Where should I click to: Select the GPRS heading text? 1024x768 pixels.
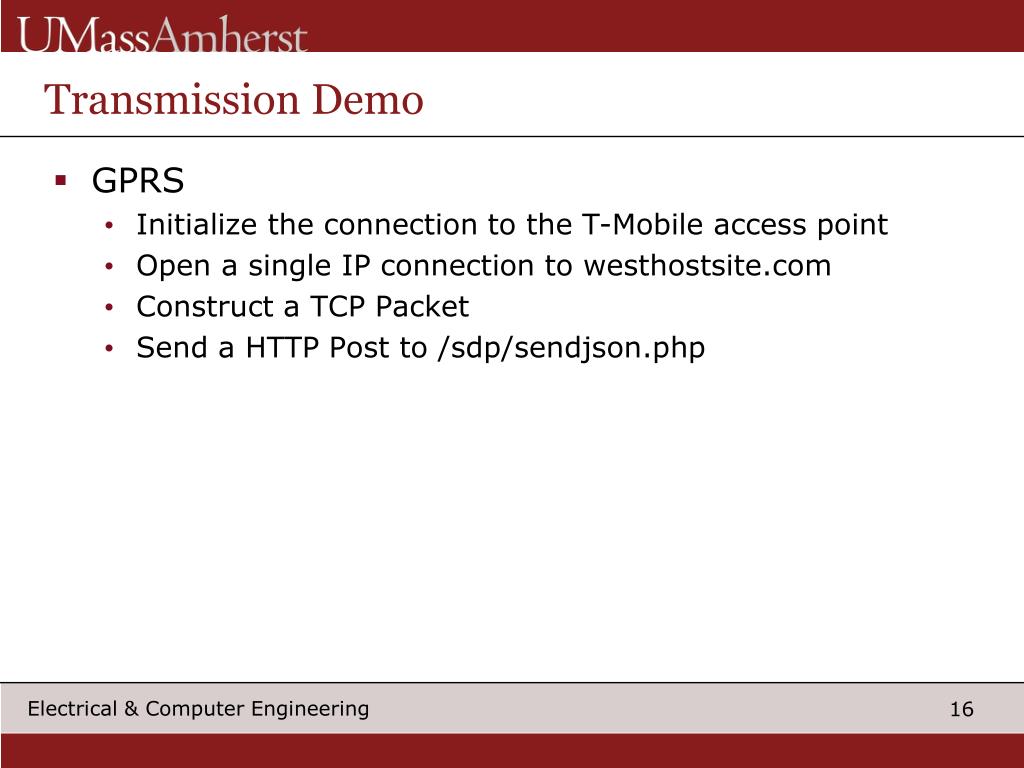138,180
